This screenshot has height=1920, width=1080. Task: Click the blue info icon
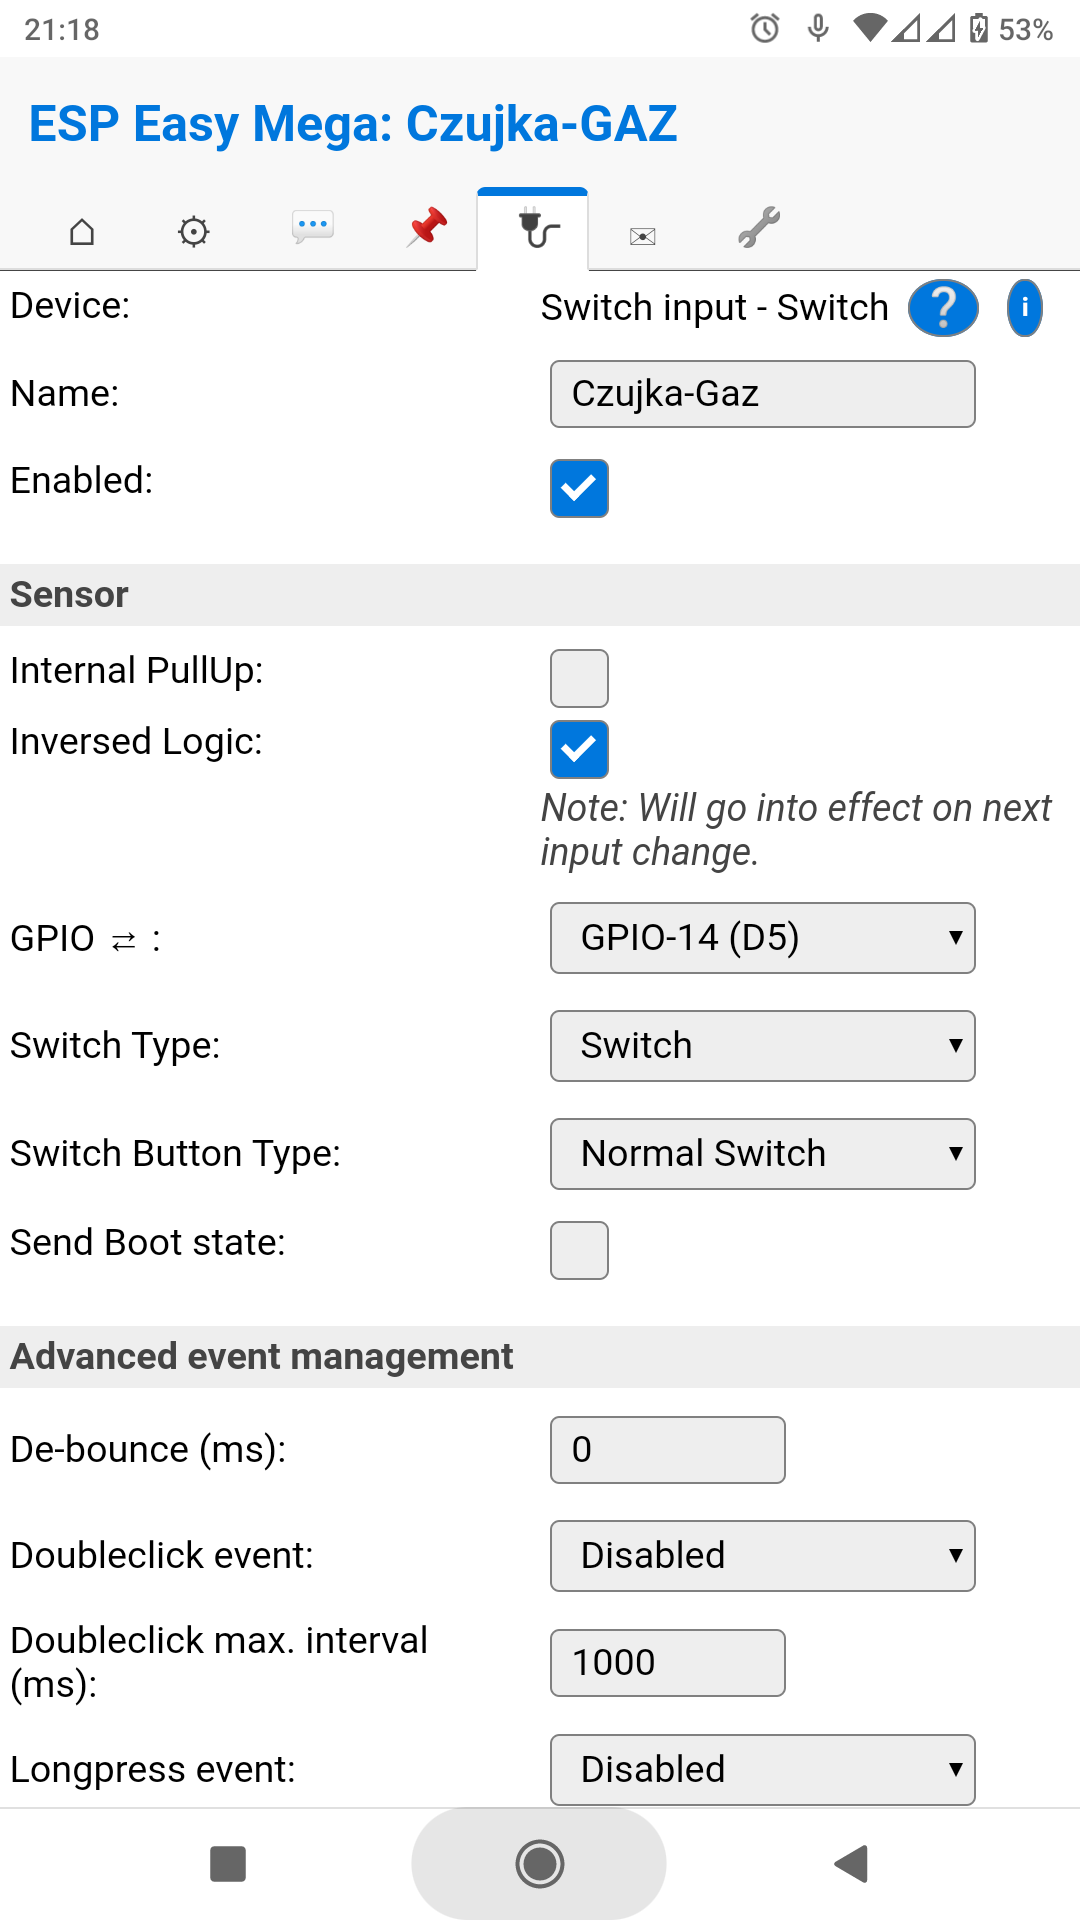pyautogui.click(x=1025, y=308)
